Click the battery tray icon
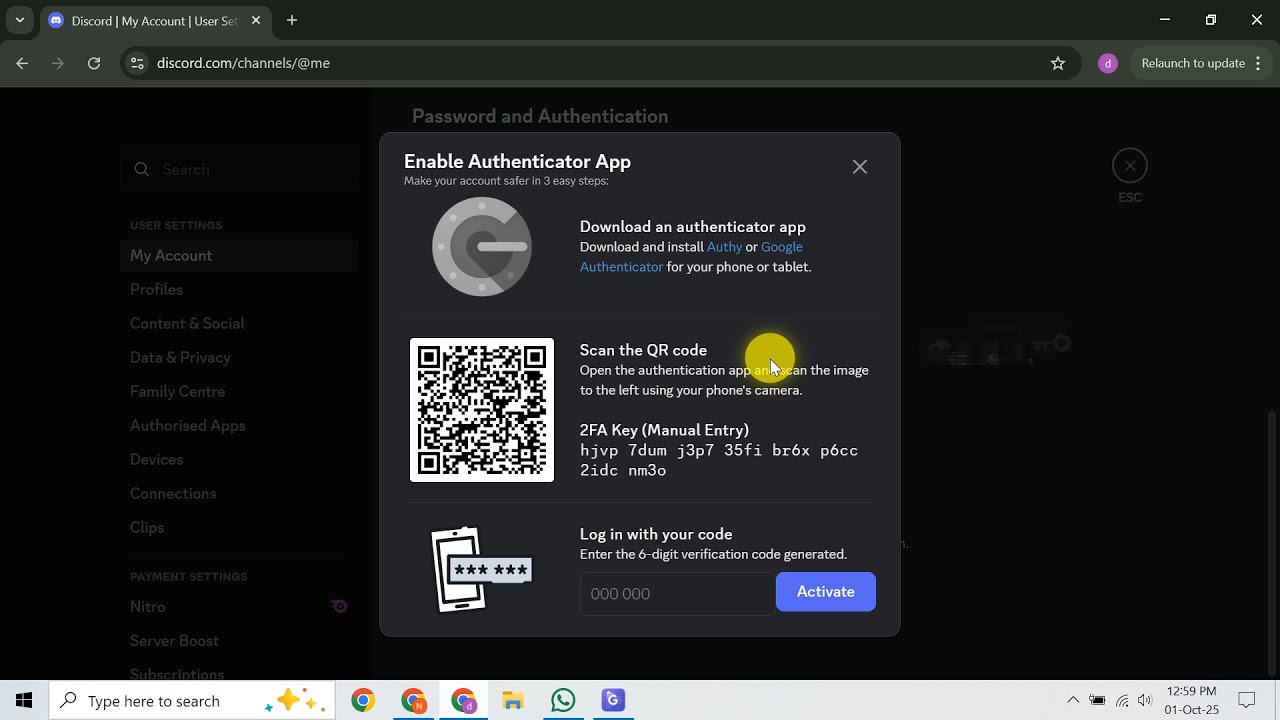This screenshot has height=720, width=1280. (x=1097, y=701)
